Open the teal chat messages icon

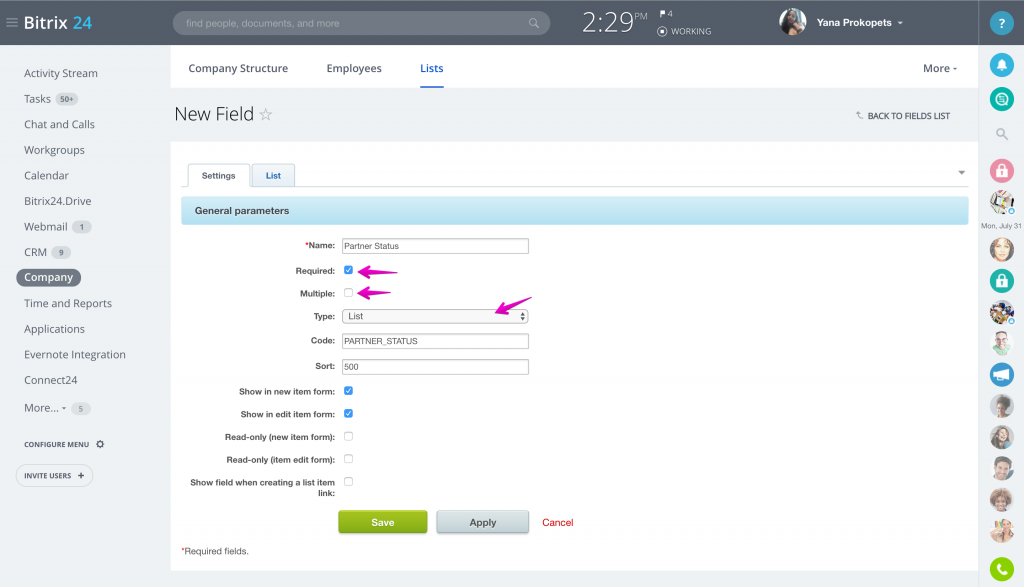pyautogui.click(x=1001, y=99)
